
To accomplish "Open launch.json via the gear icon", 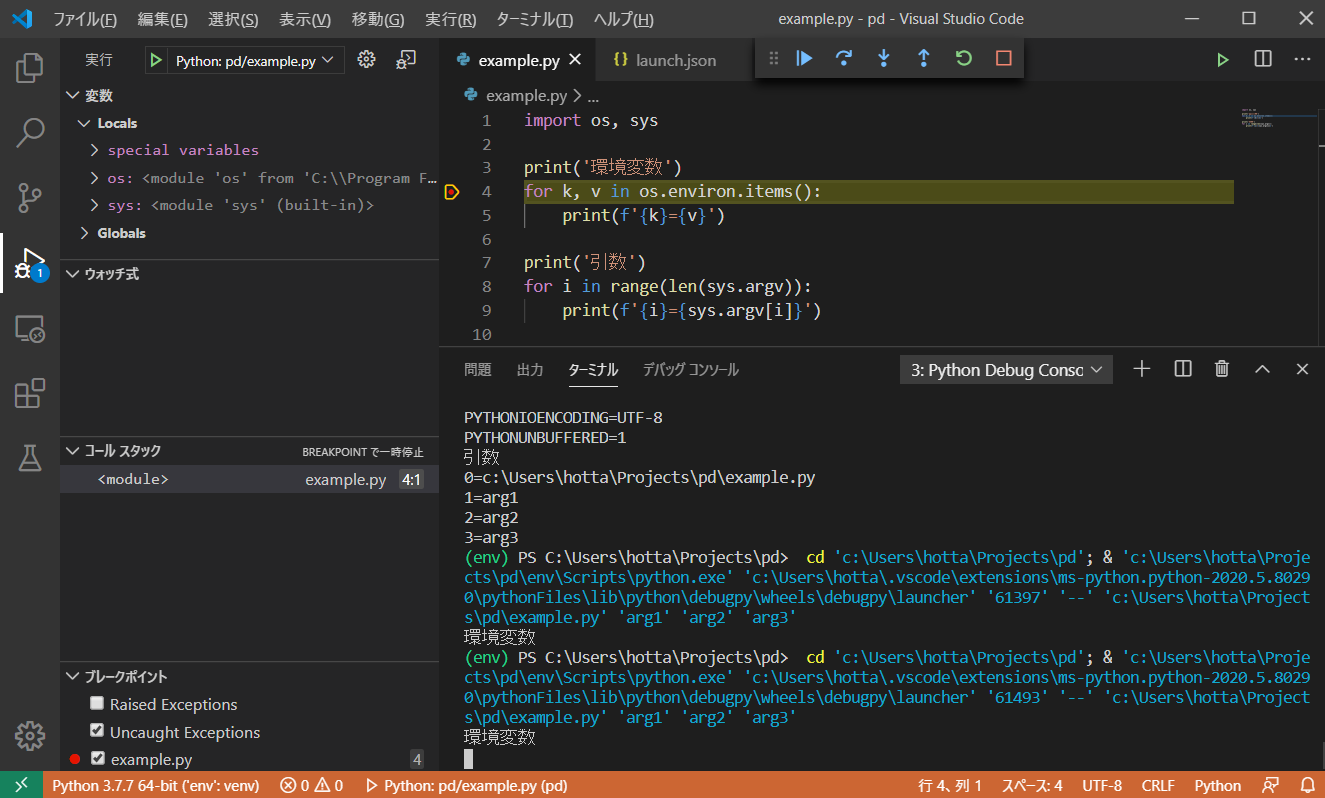I will [366, 60].
